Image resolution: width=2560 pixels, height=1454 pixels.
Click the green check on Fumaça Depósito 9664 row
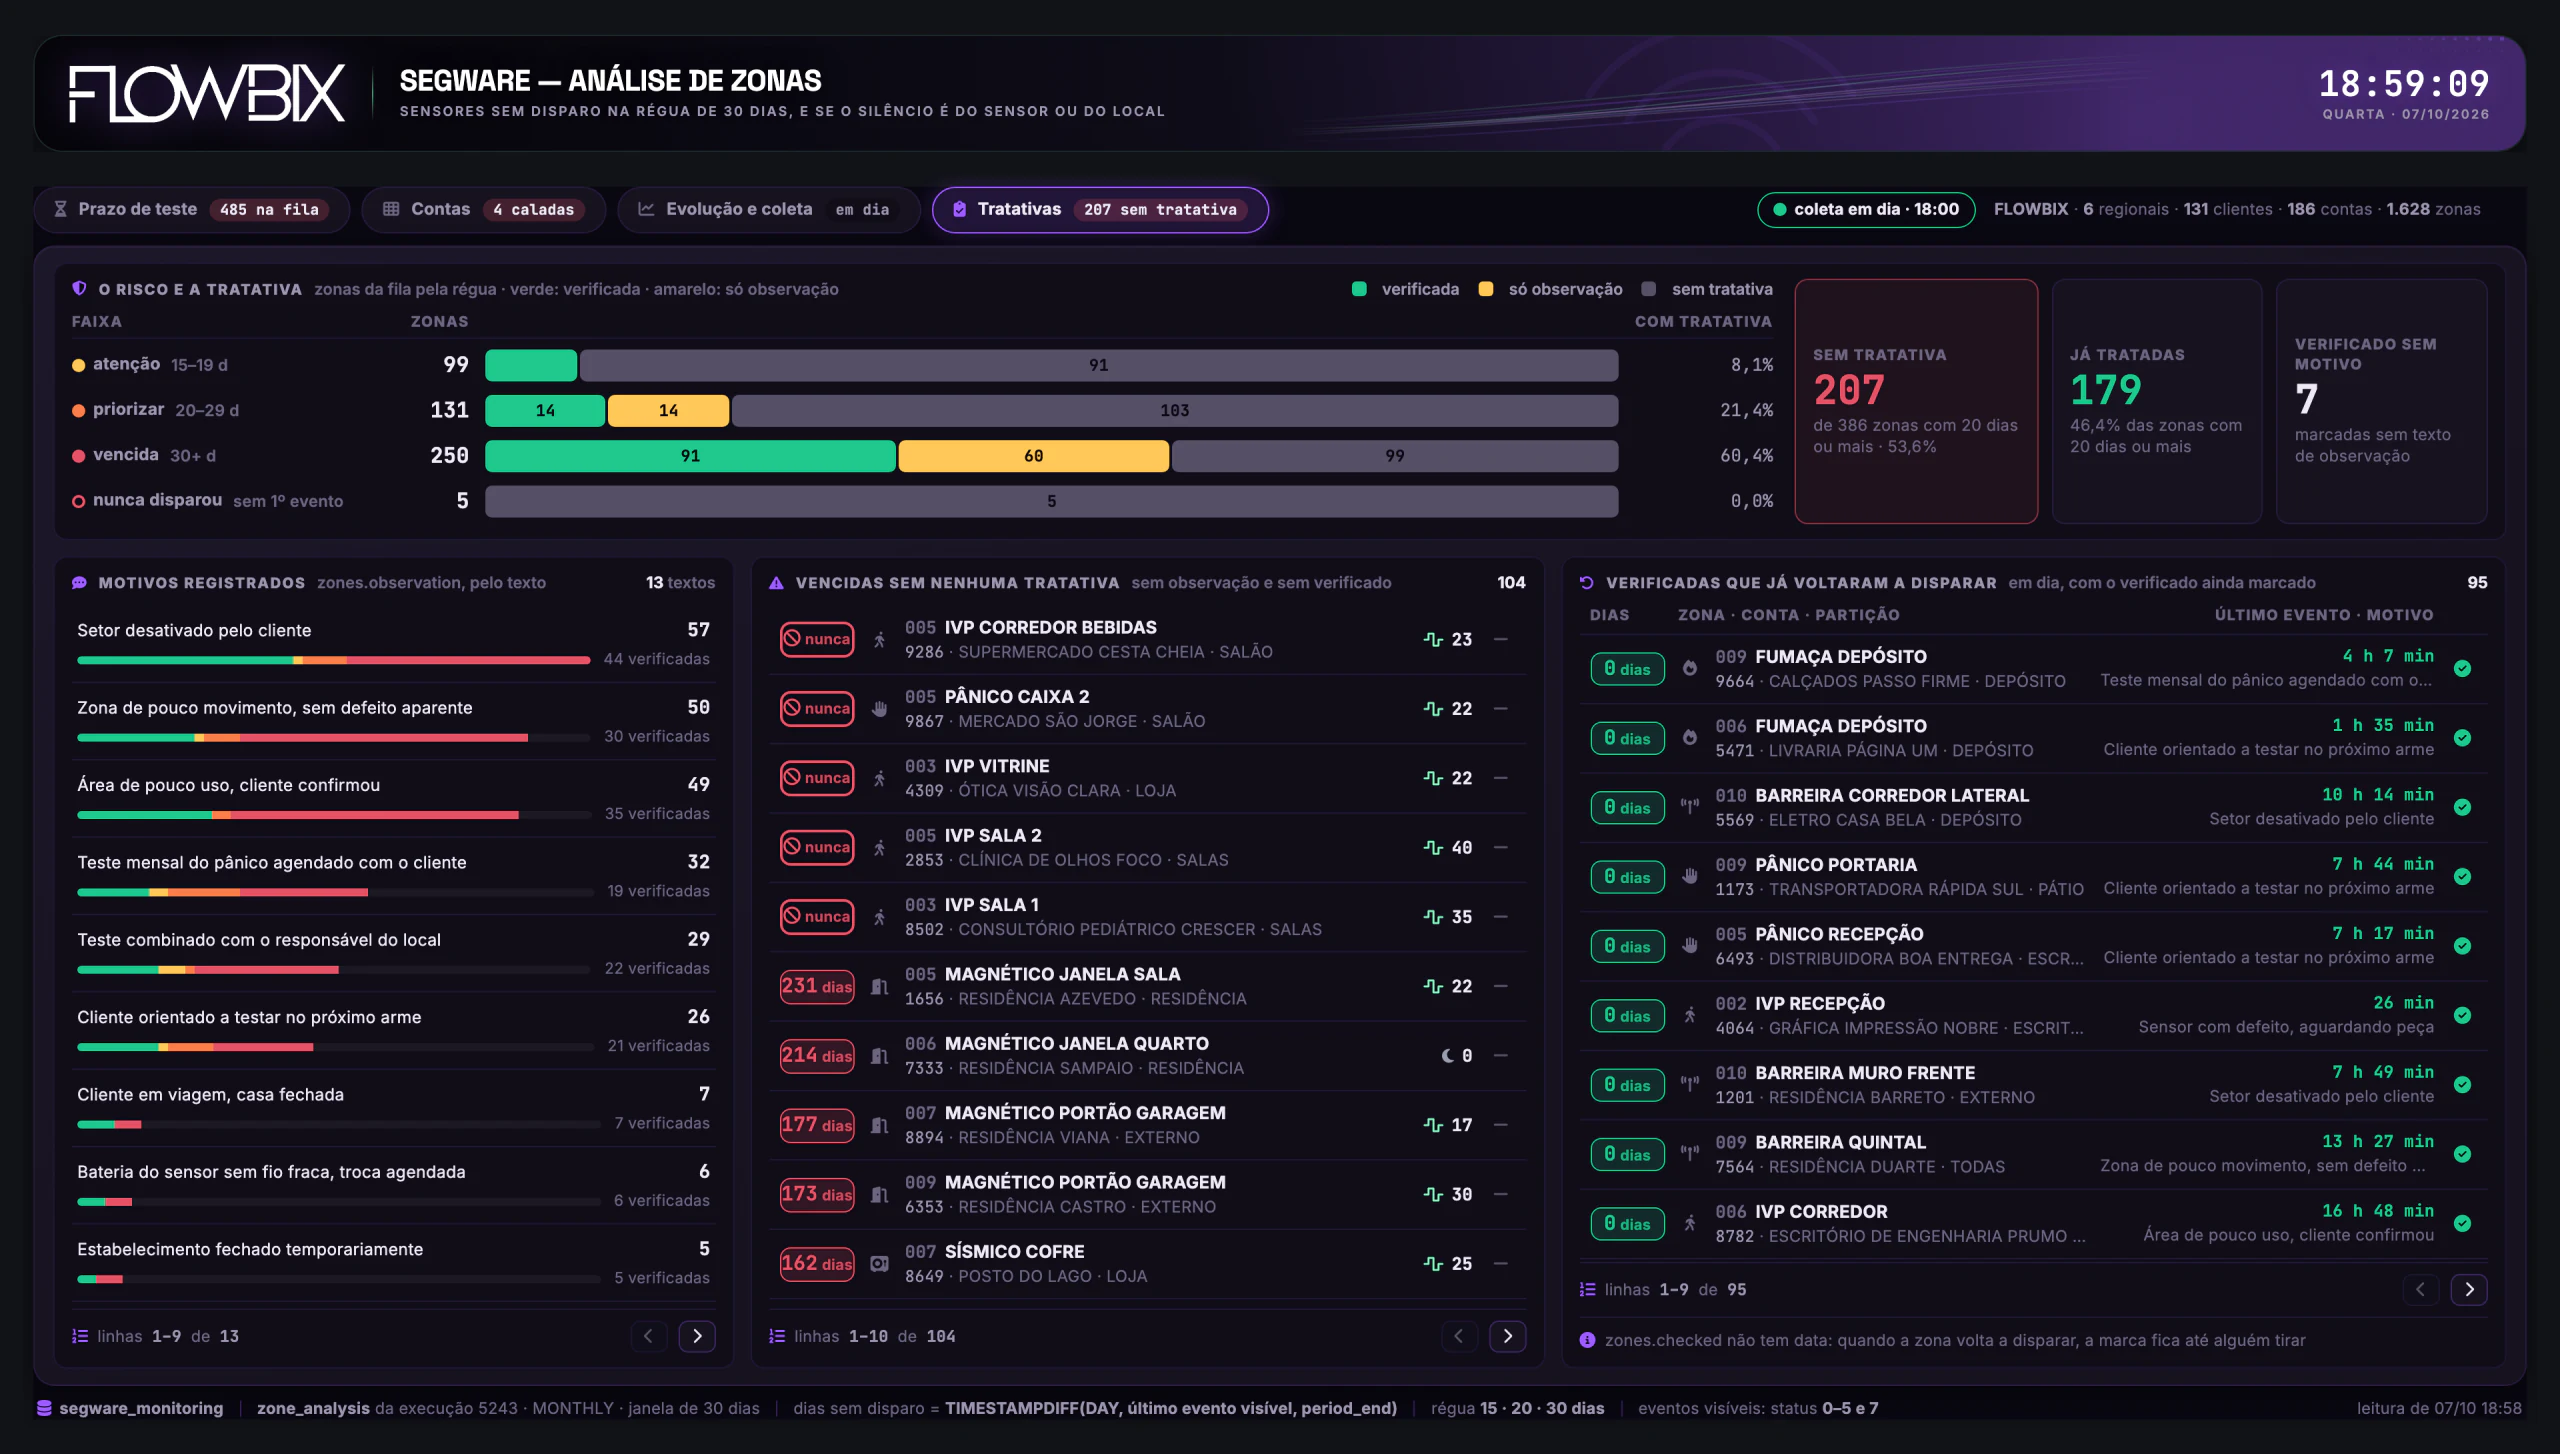tap(2463, 668)
